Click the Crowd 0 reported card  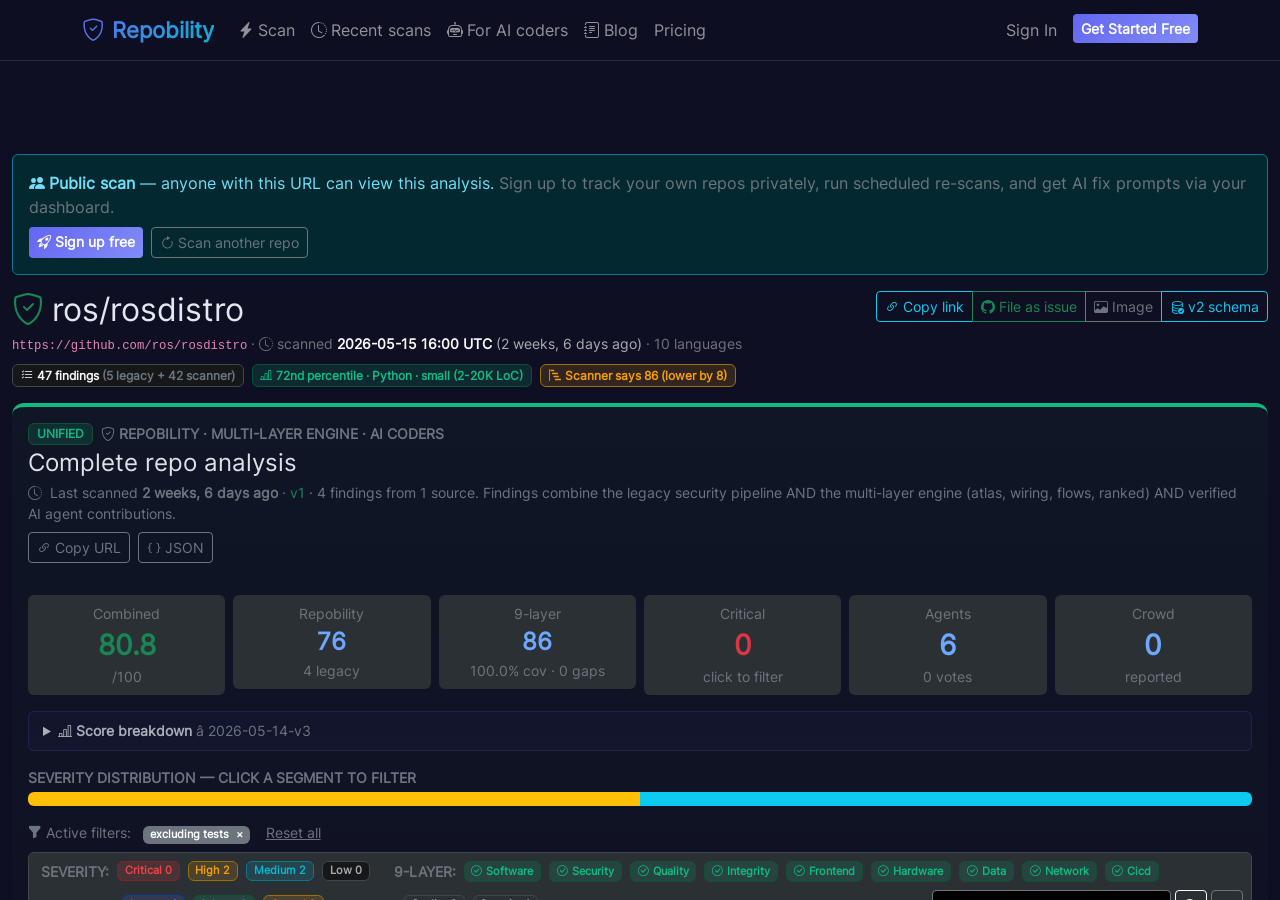click(x=1153, y=645)
